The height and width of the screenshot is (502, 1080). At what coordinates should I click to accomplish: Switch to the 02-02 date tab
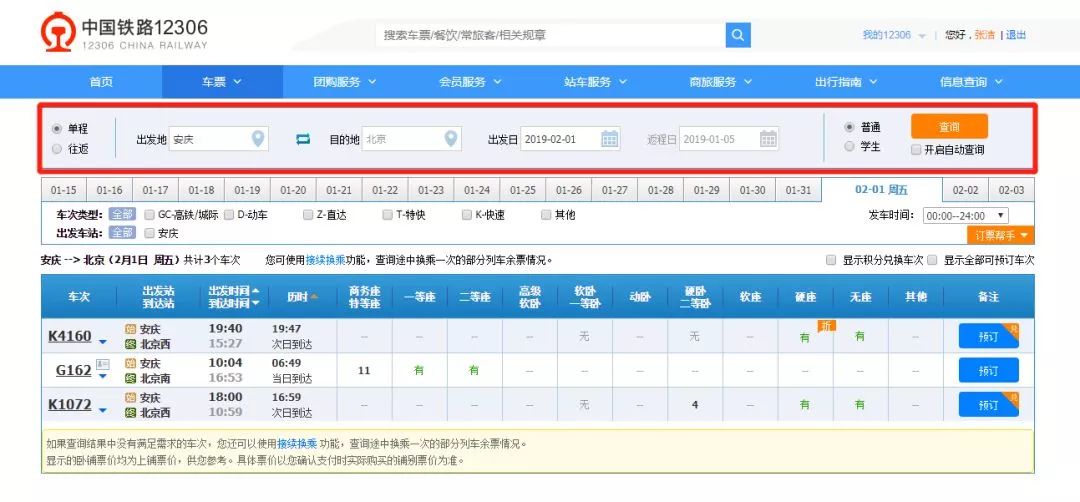(x=965, y=190)
